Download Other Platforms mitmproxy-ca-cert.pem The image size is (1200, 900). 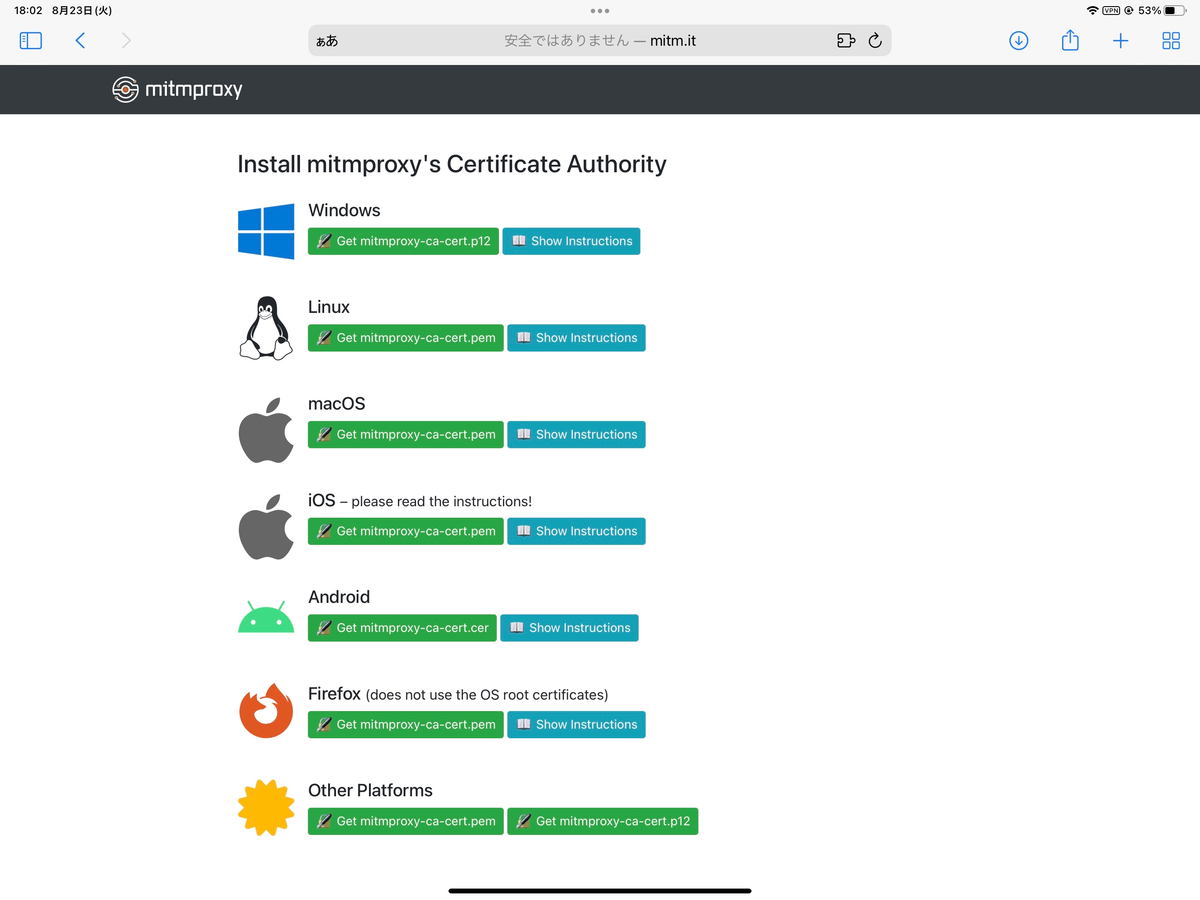(x=406, y=822)
